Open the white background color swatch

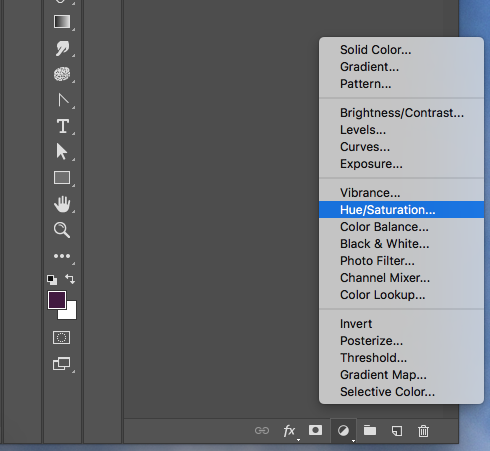click(x=71, y=313)
